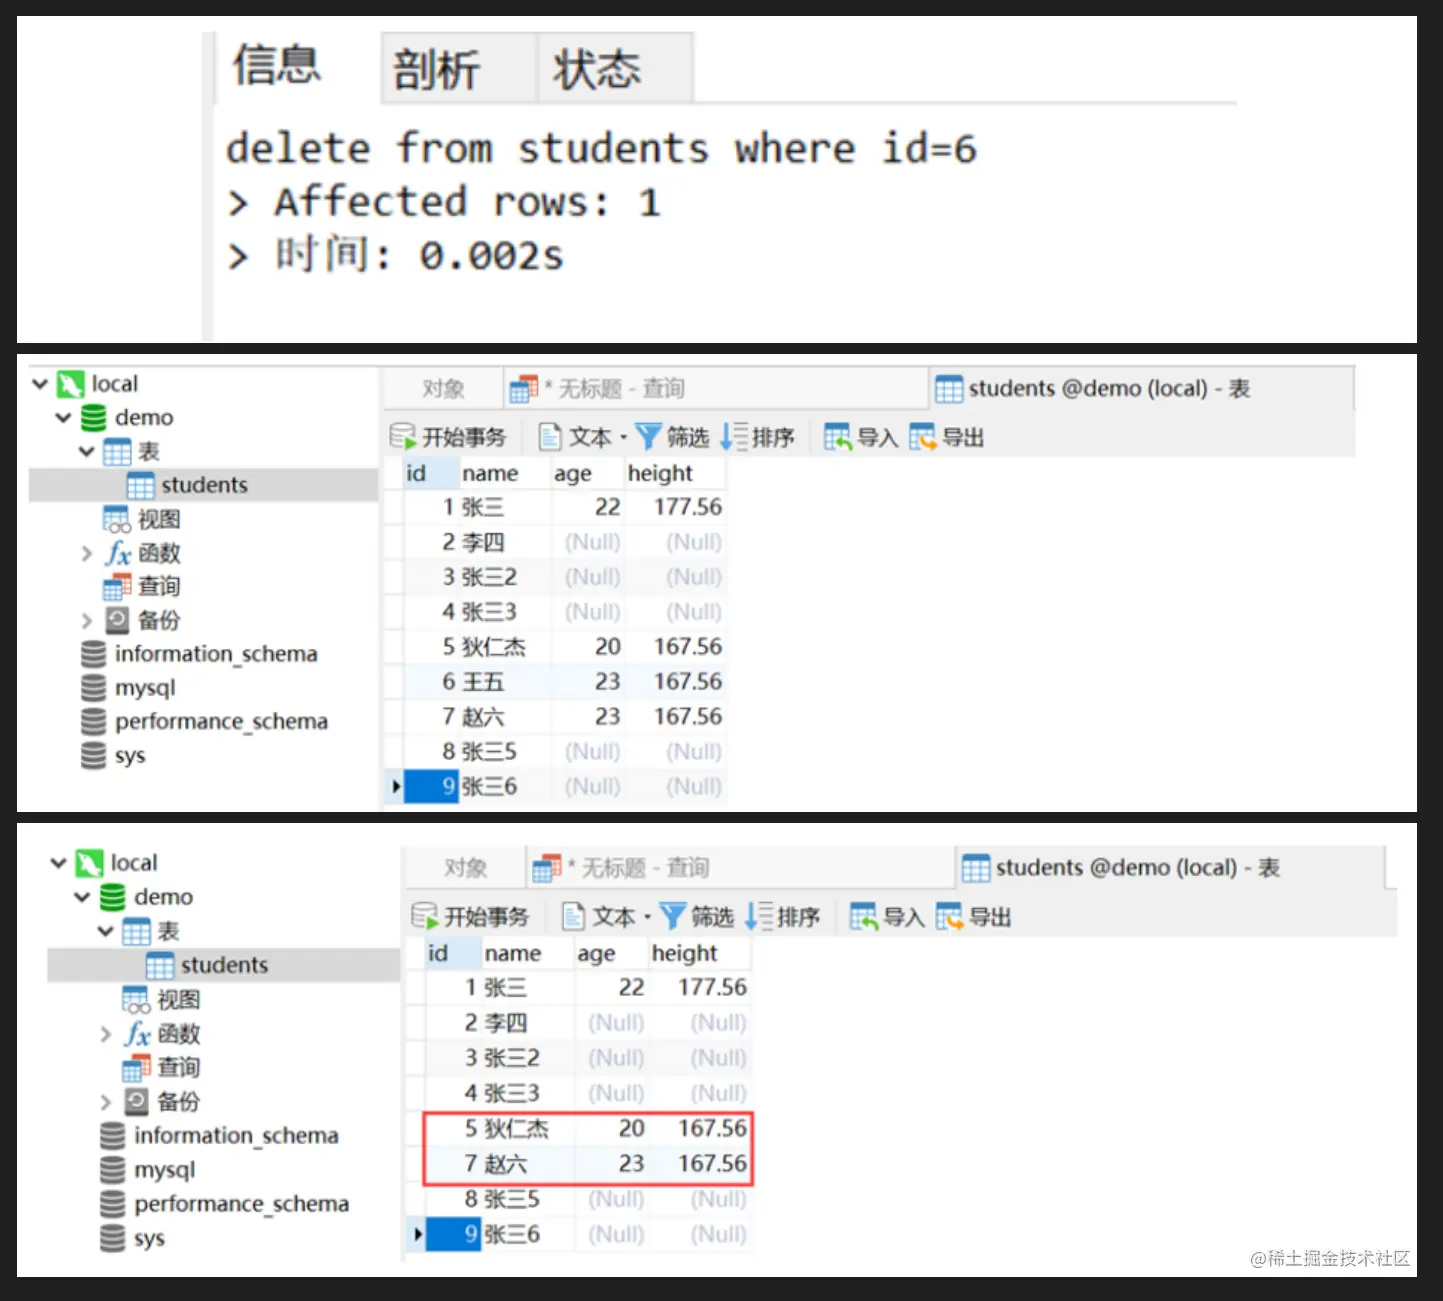This screenshot has height=1301, width=1443.
Task: Expand the 函数 node in lower window
Action: (x=106, y=1034)
